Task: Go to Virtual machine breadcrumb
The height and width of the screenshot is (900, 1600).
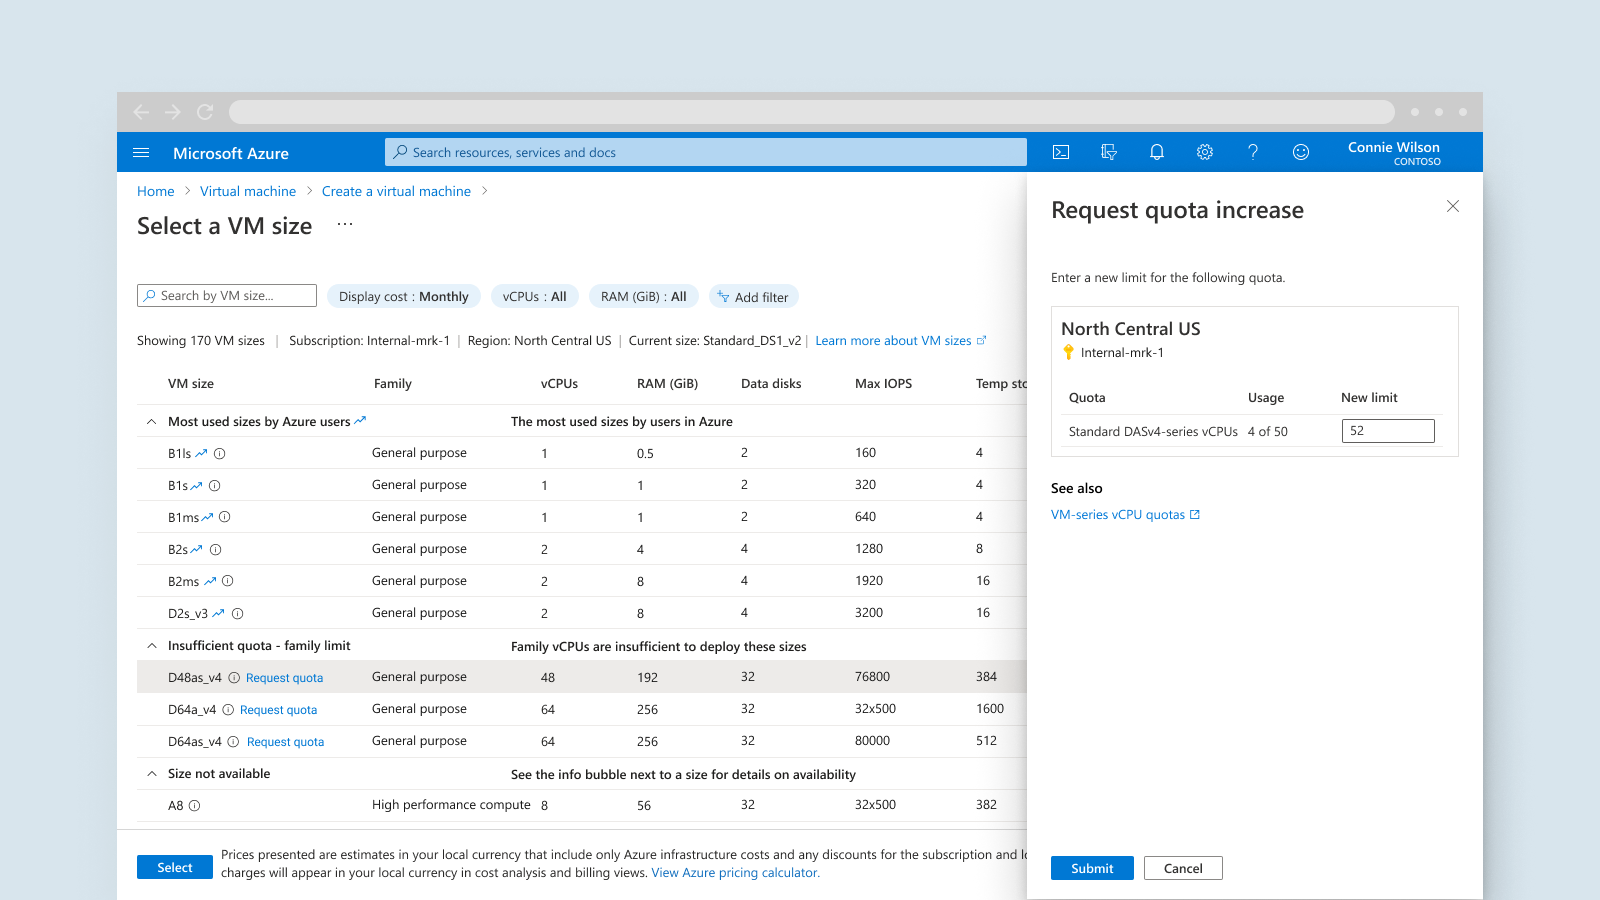Action: [248, 191]
